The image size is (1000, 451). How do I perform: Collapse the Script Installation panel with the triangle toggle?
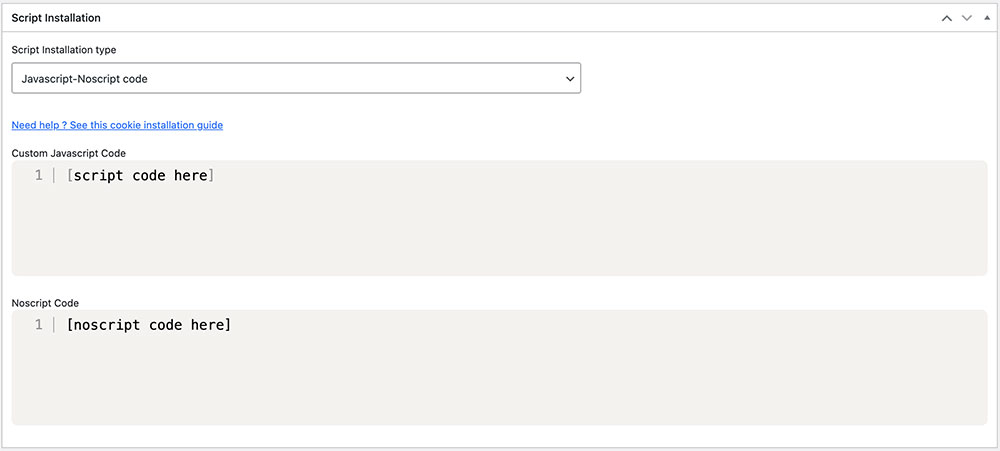point(987,18)
